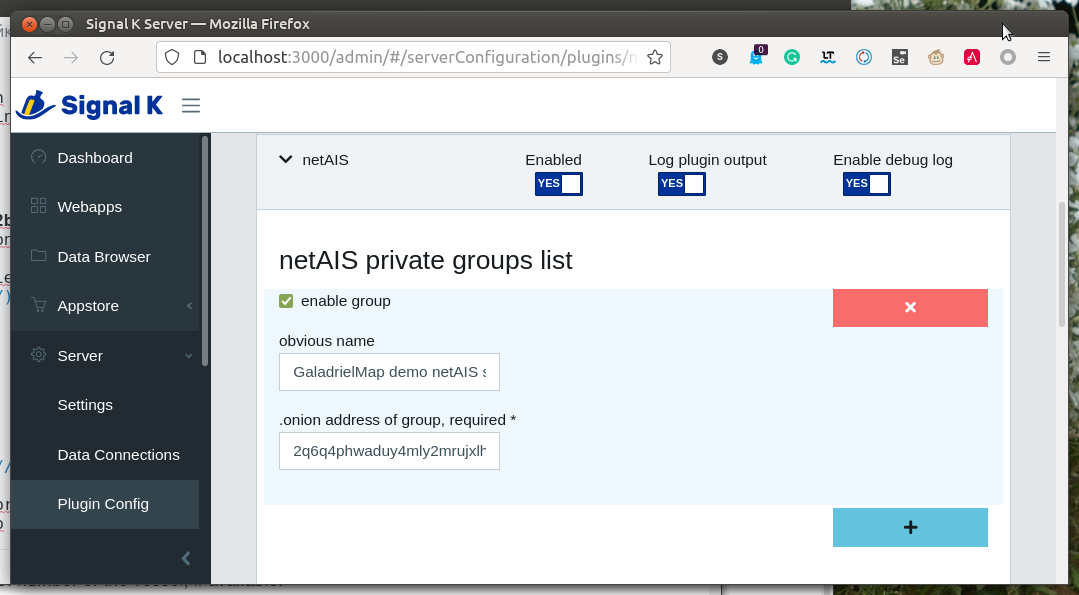Image resolution: width=1079 pixels, height=595 pixels.
Task: Open the Data Browser menu item
Action: tap(105, 257)
